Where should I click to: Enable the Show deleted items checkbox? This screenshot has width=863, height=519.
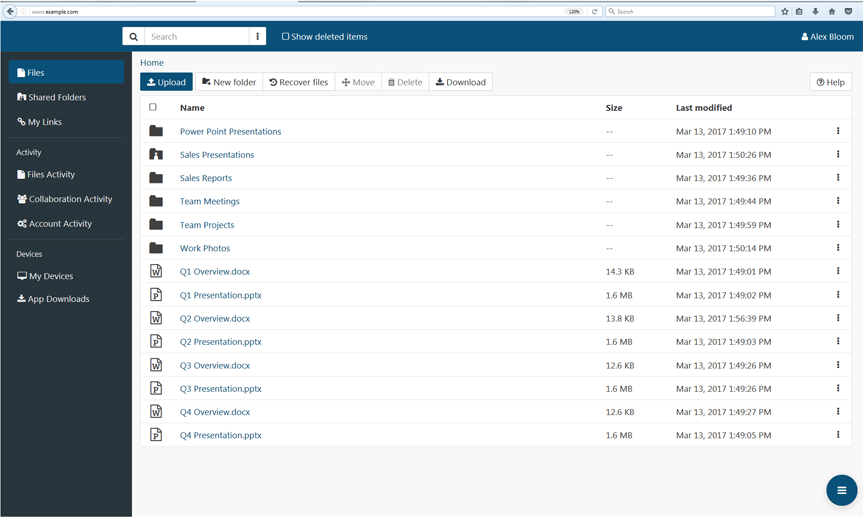pyautogui.click(x=285, y=37)
